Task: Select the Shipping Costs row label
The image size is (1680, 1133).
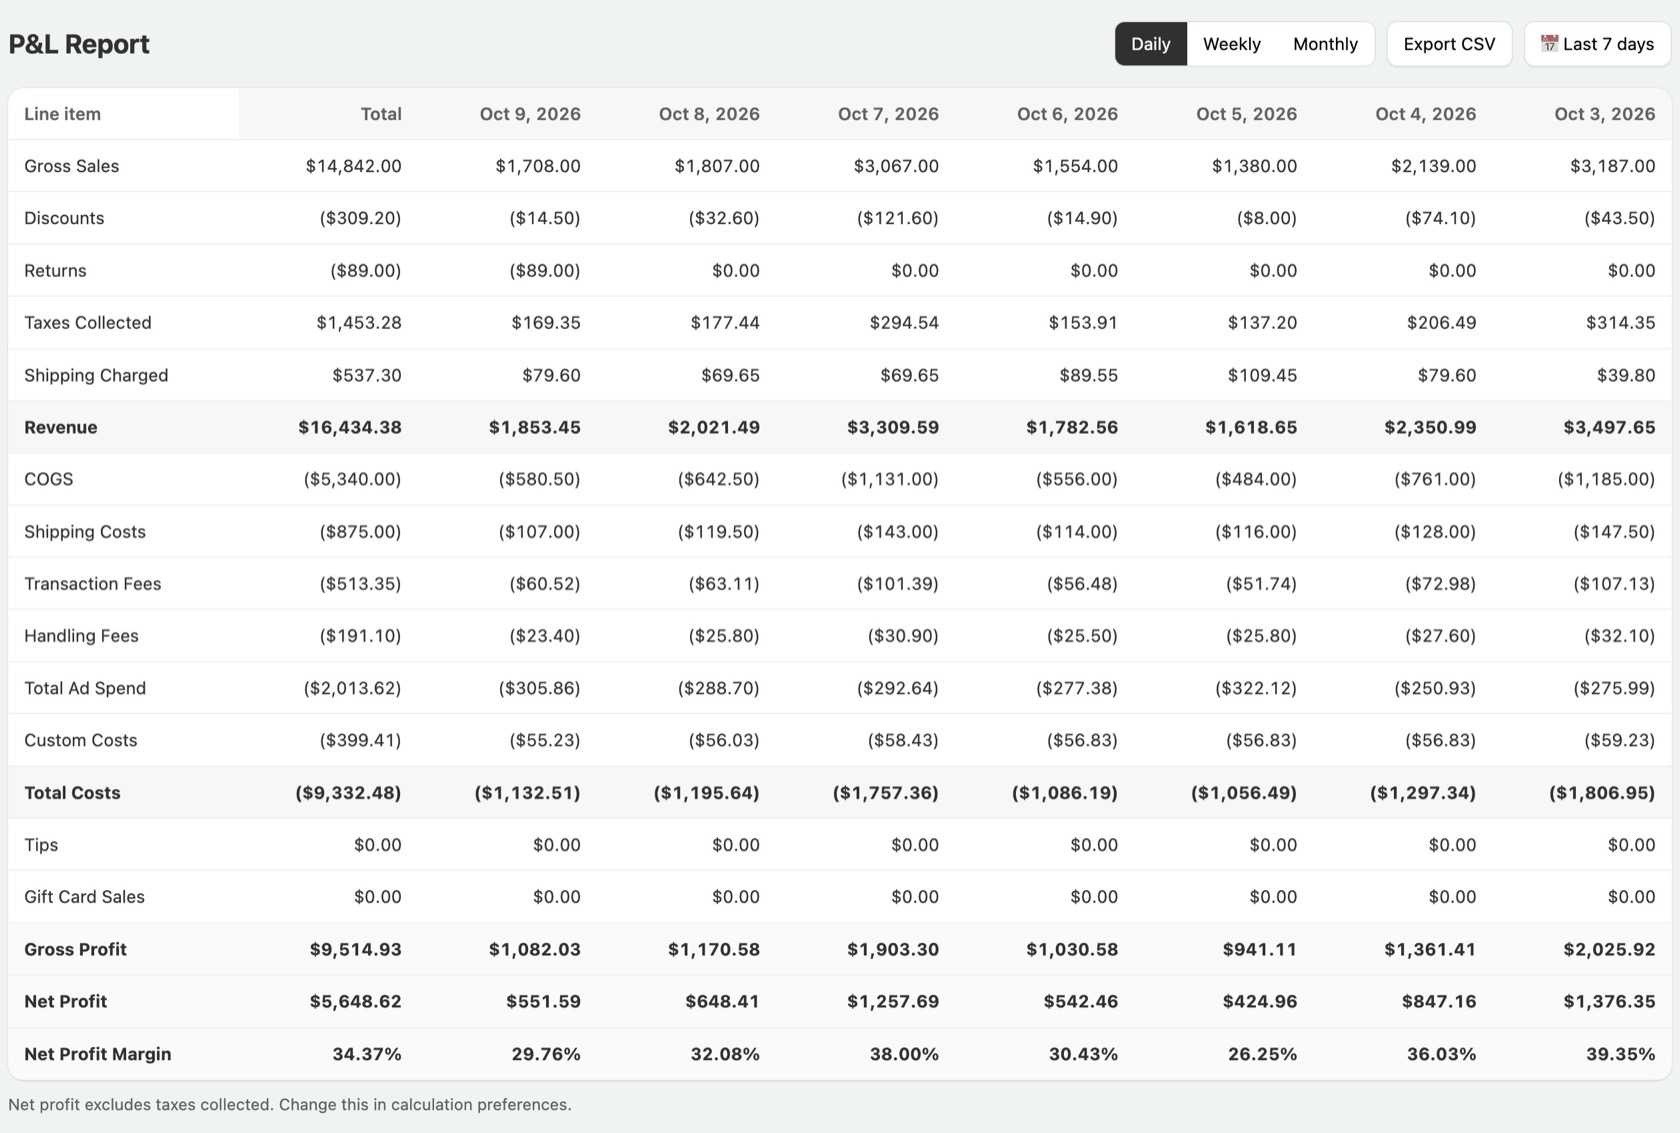Action: click(x=85, y=532)
